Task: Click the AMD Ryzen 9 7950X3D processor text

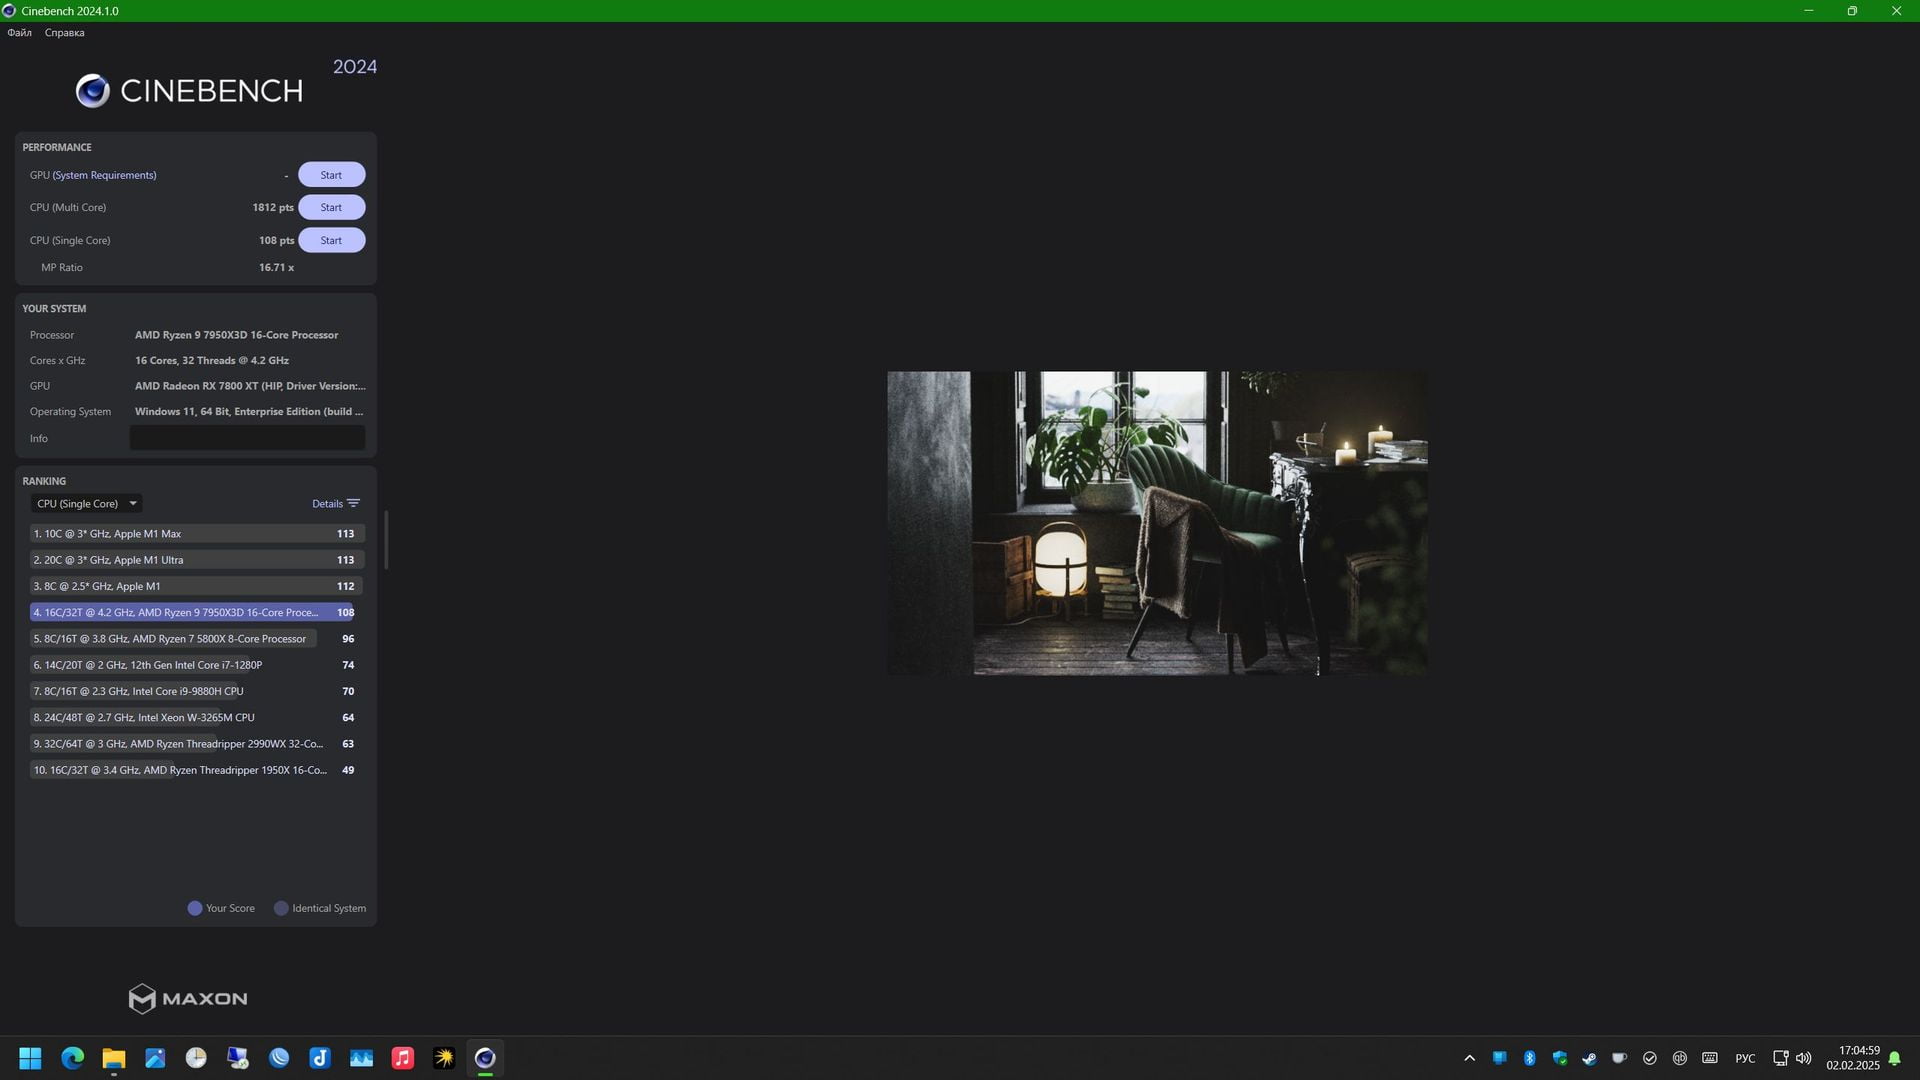Action: (x=237, y=335)
